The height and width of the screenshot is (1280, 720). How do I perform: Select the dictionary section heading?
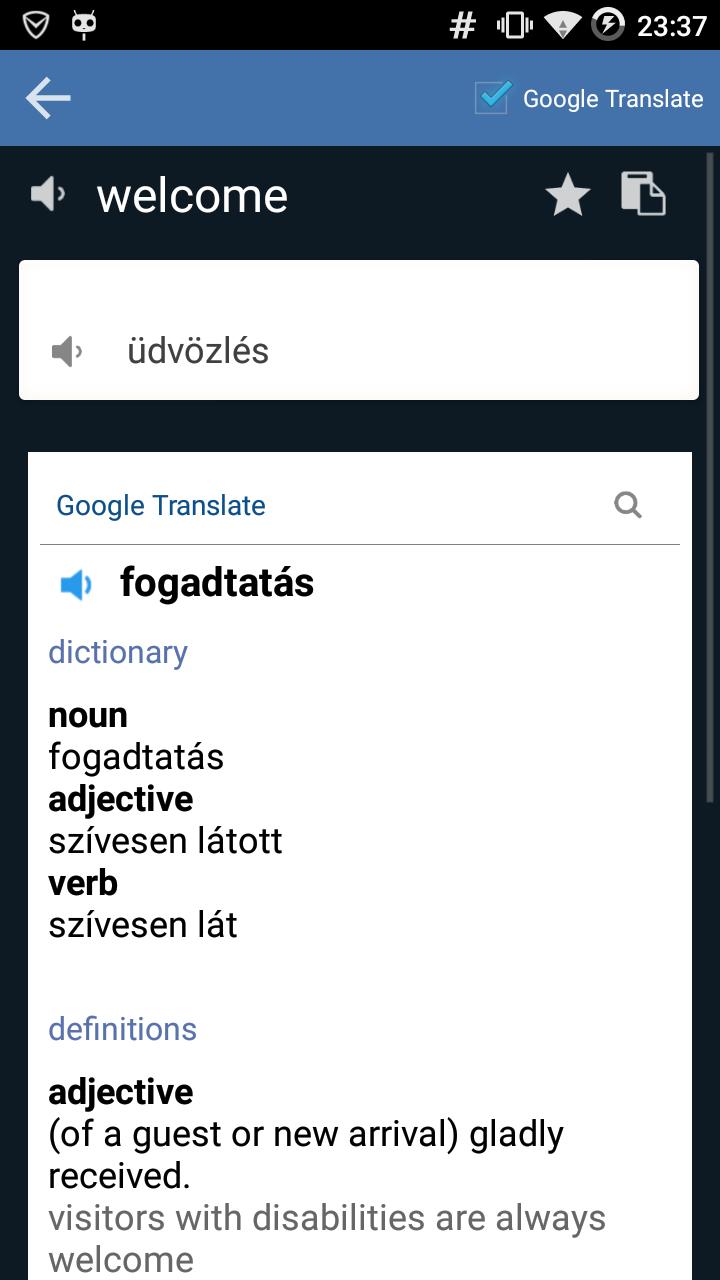118,652
